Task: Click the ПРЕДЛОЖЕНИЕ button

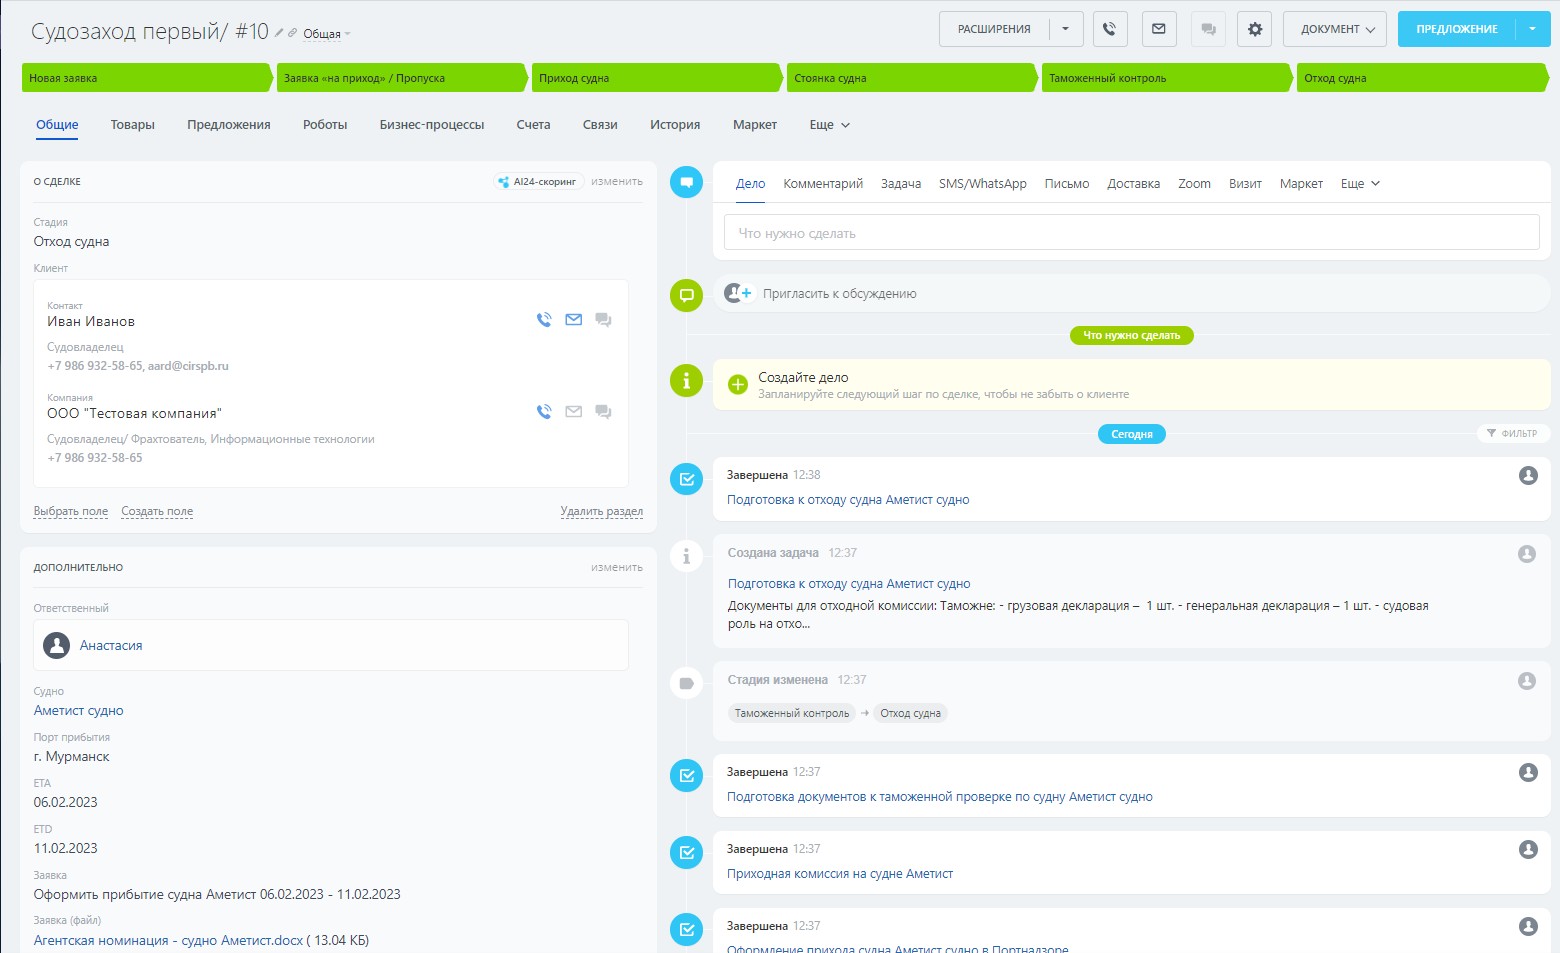Action: 1457,29
